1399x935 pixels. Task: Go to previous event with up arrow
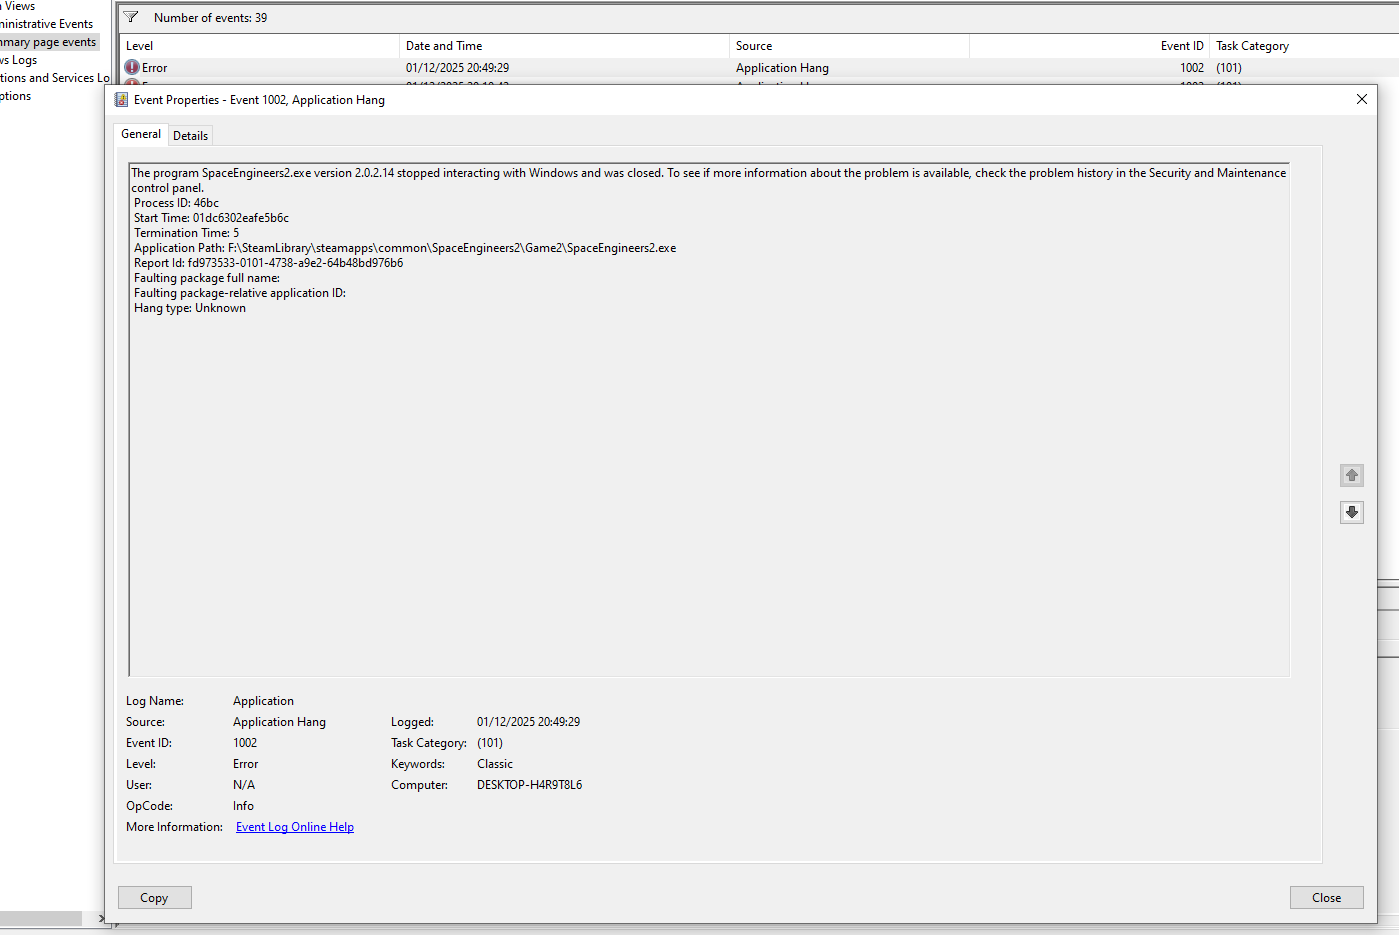coord(1351,475)
